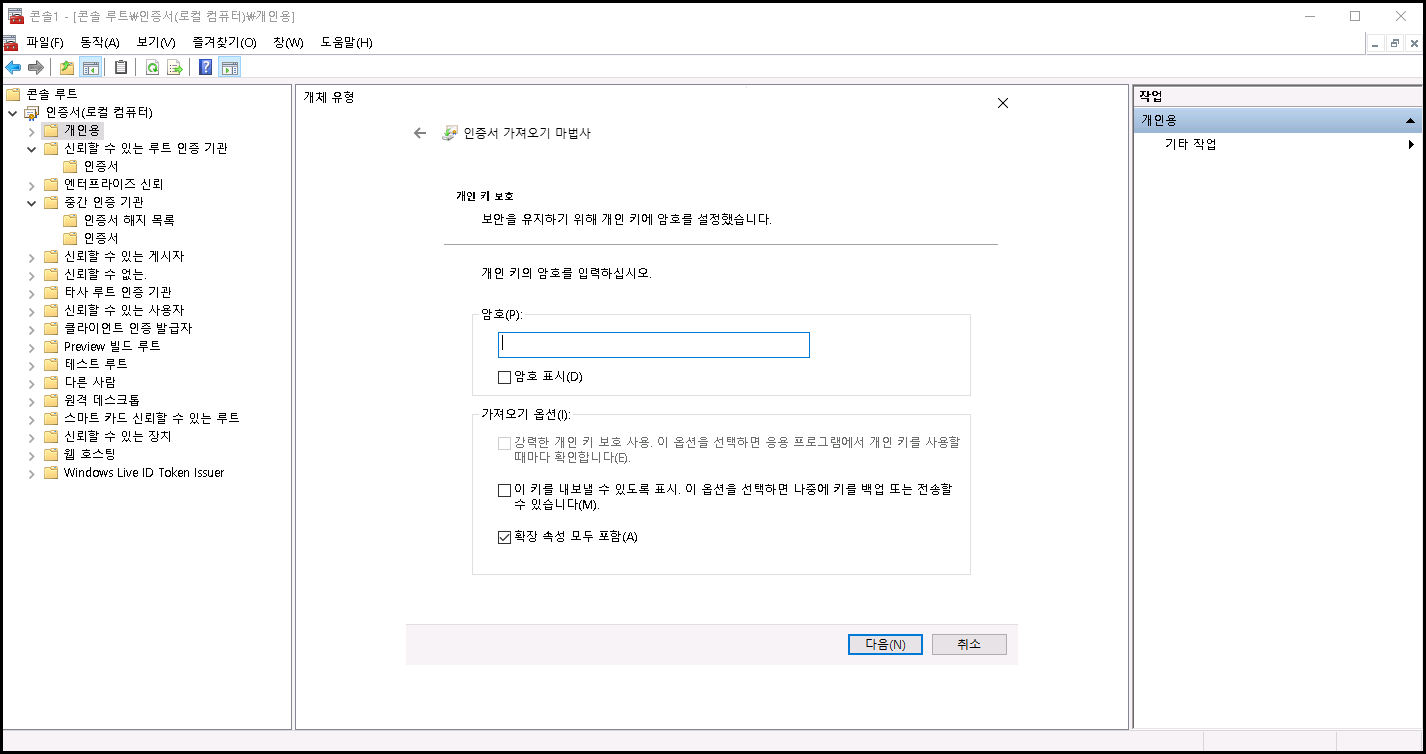Expand the 스마트 카드 신뢰할 수 있는 루트 node

coord(31,418)
